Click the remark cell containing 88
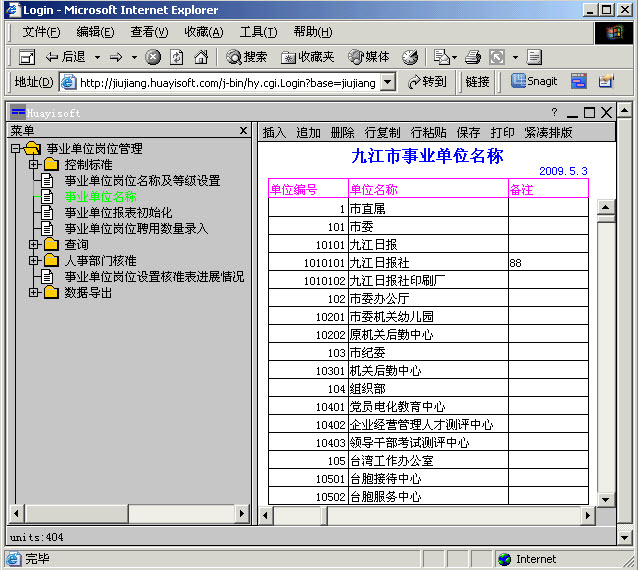The width and height of the screenshot is (638, 570). point(548,262)
